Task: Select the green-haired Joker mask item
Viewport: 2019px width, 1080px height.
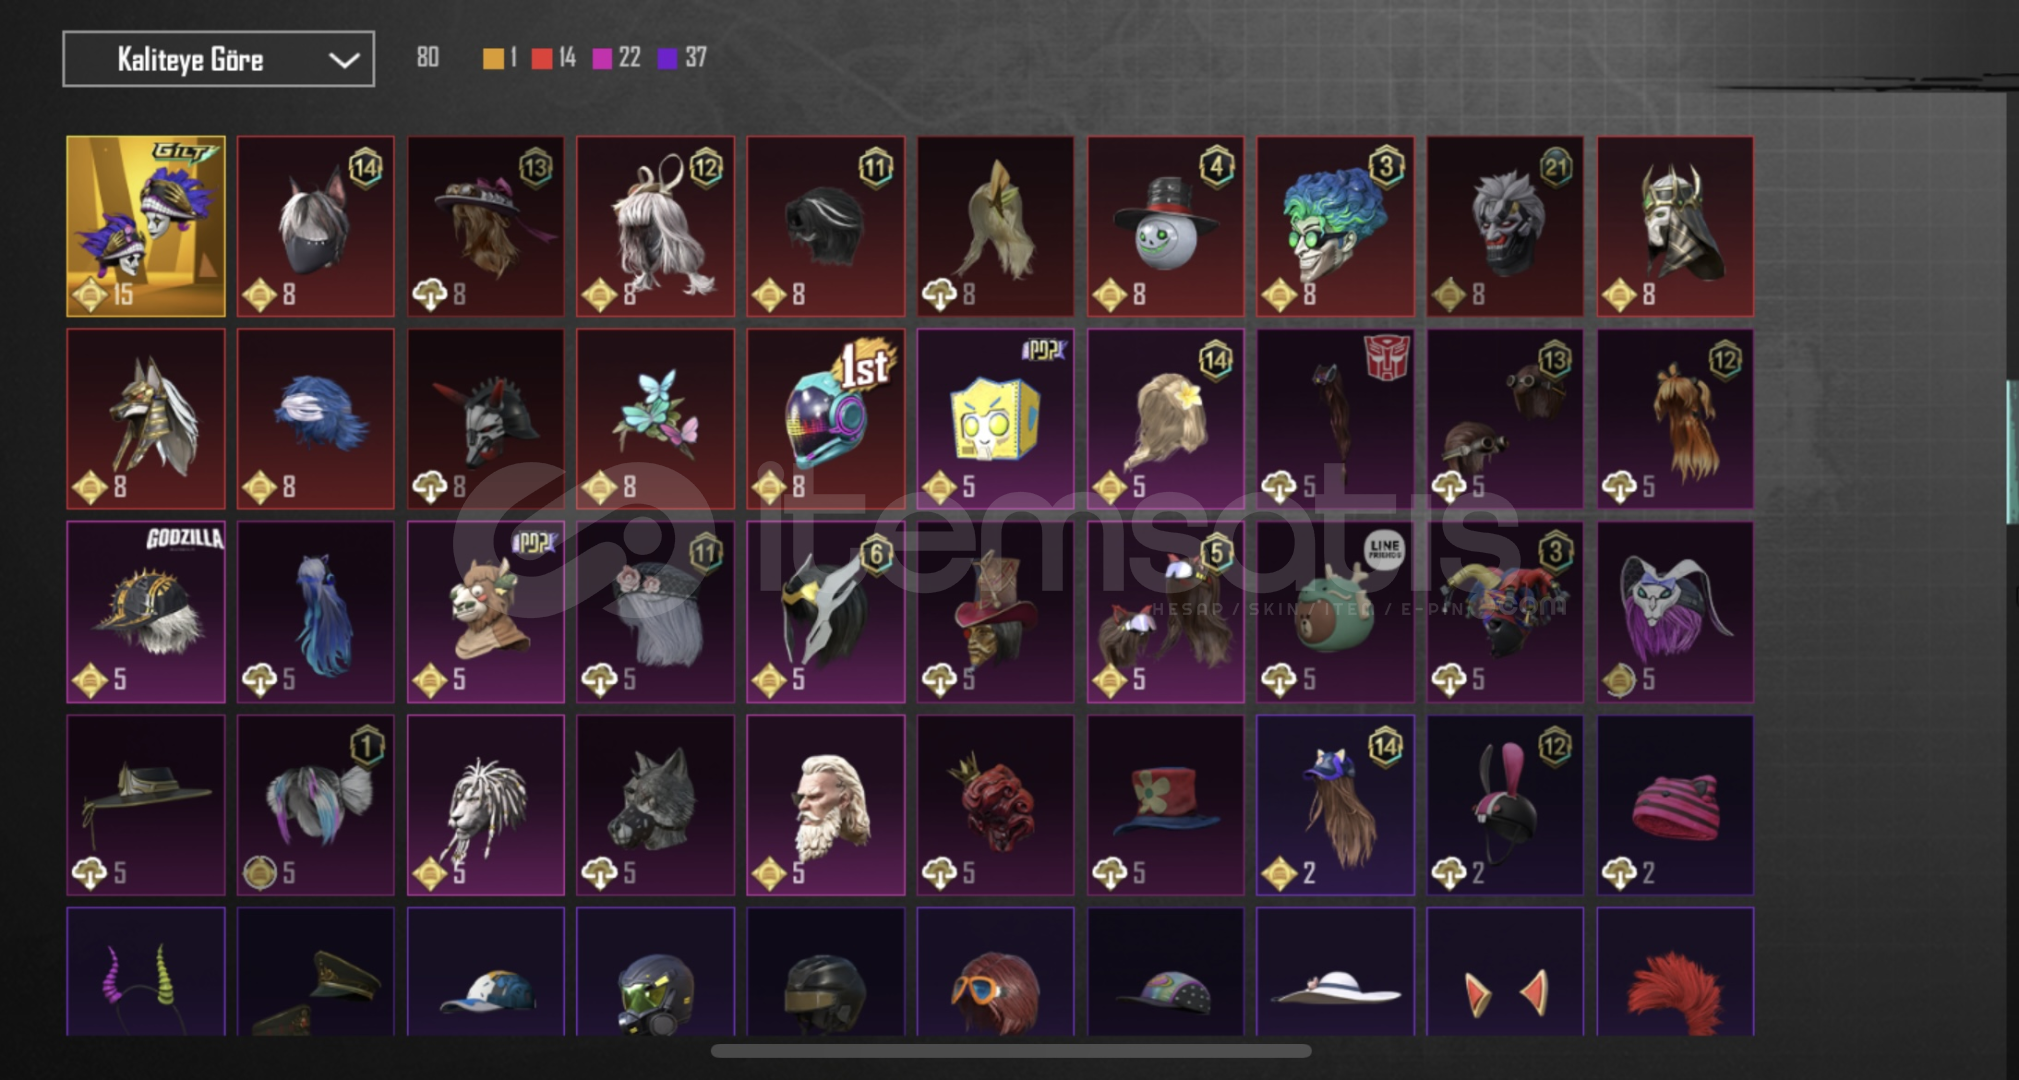Action: [x=1335, y=226]
